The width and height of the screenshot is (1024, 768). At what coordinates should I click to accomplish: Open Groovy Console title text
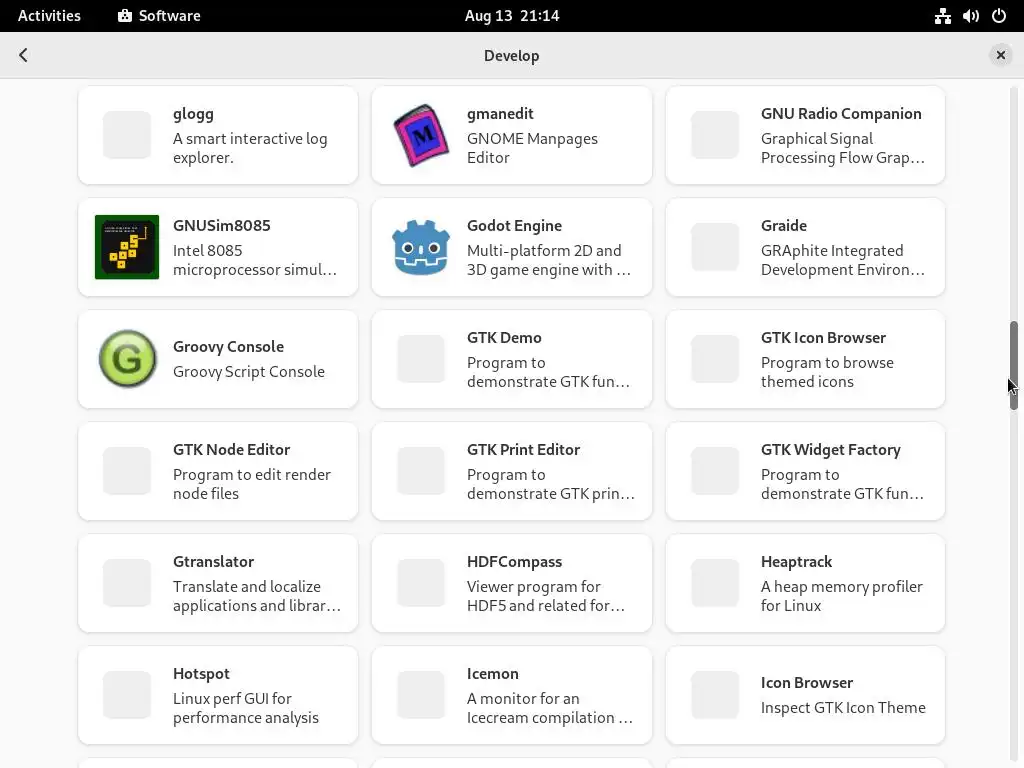point(228,347)
